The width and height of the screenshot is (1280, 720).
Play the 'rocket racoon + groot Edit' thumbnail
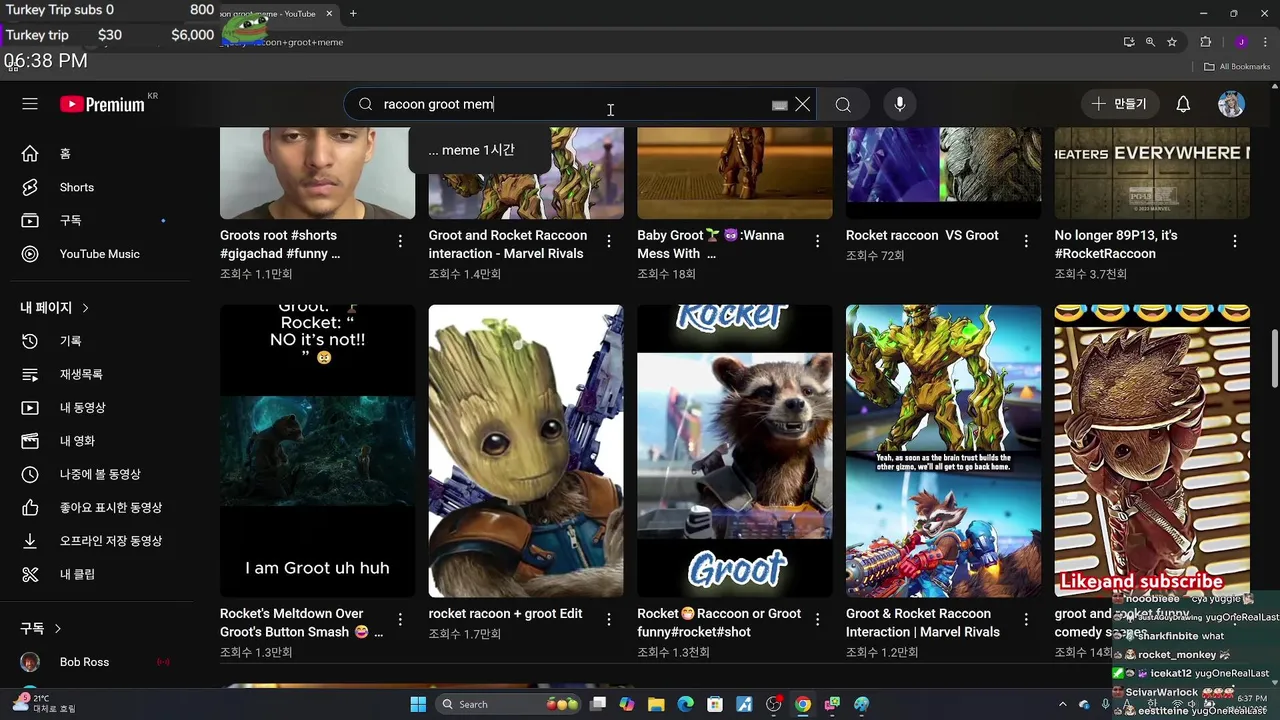pos(526,451)
